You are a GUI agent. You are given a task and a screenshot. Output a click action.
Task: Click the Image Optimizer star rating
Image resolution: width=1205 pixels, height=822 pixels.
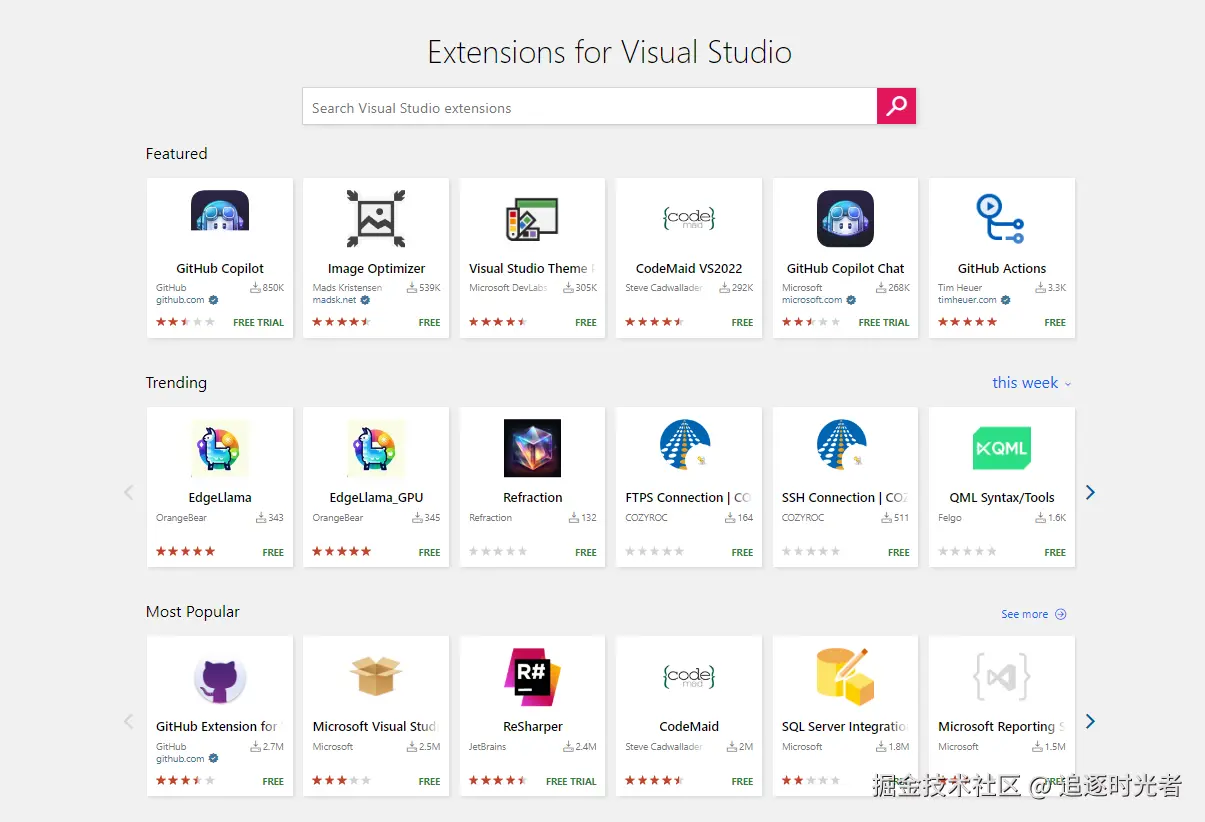coord(341,322)
